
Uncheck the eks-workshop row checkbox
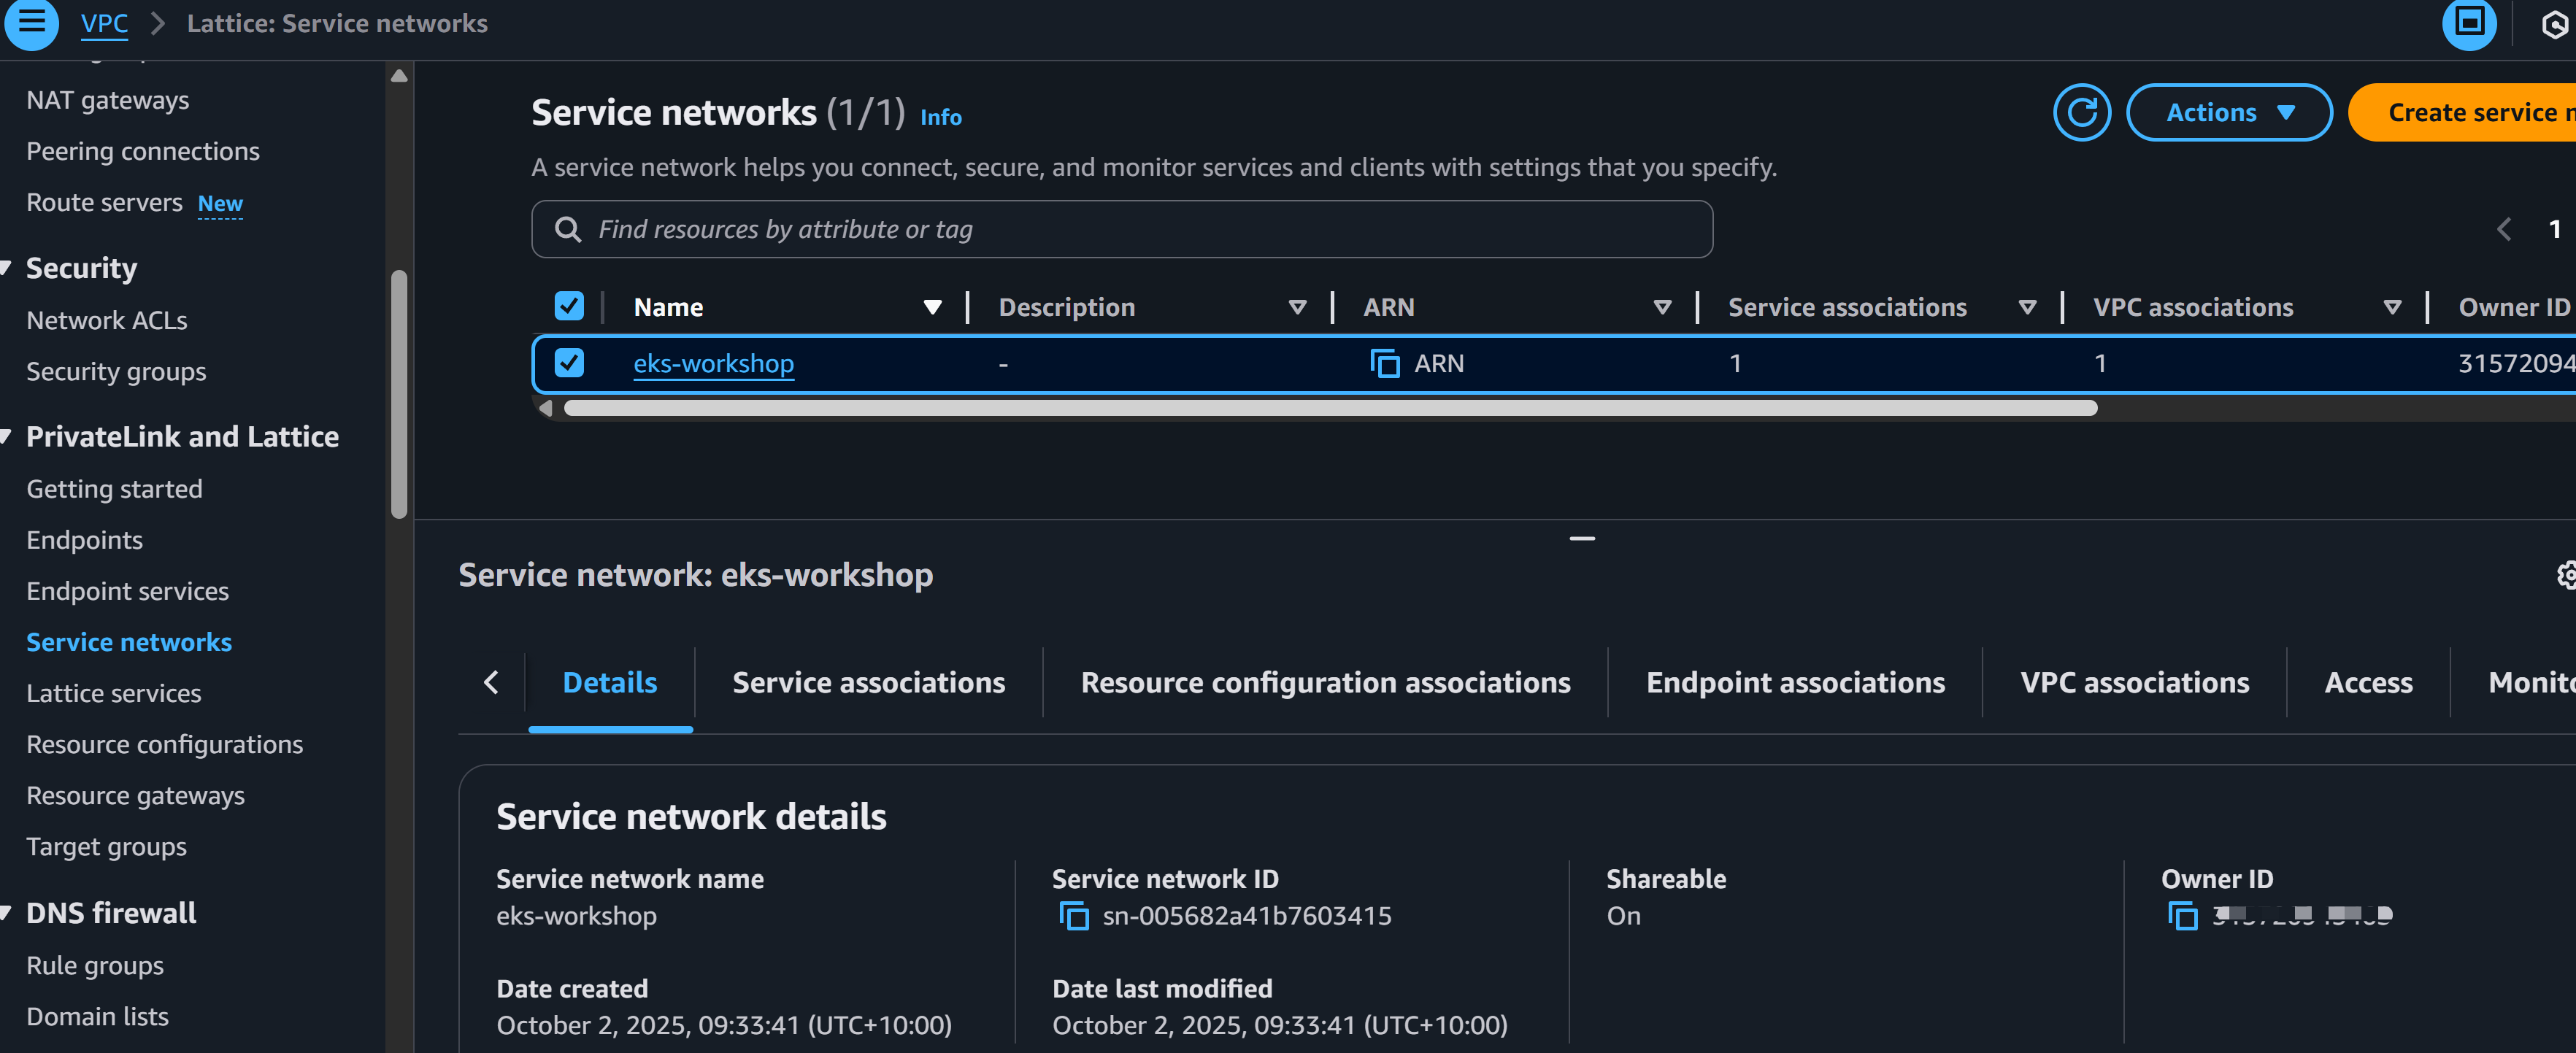(568, 363)
